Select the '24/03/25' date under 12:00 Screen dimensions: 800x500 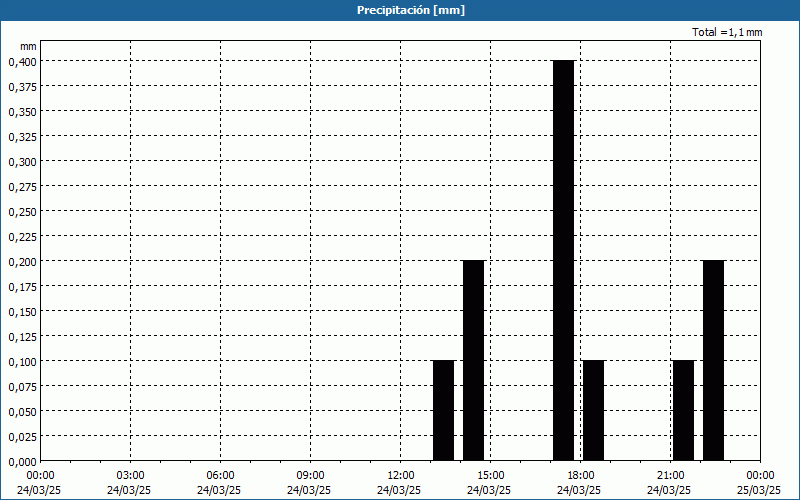[x=399, y=490]
